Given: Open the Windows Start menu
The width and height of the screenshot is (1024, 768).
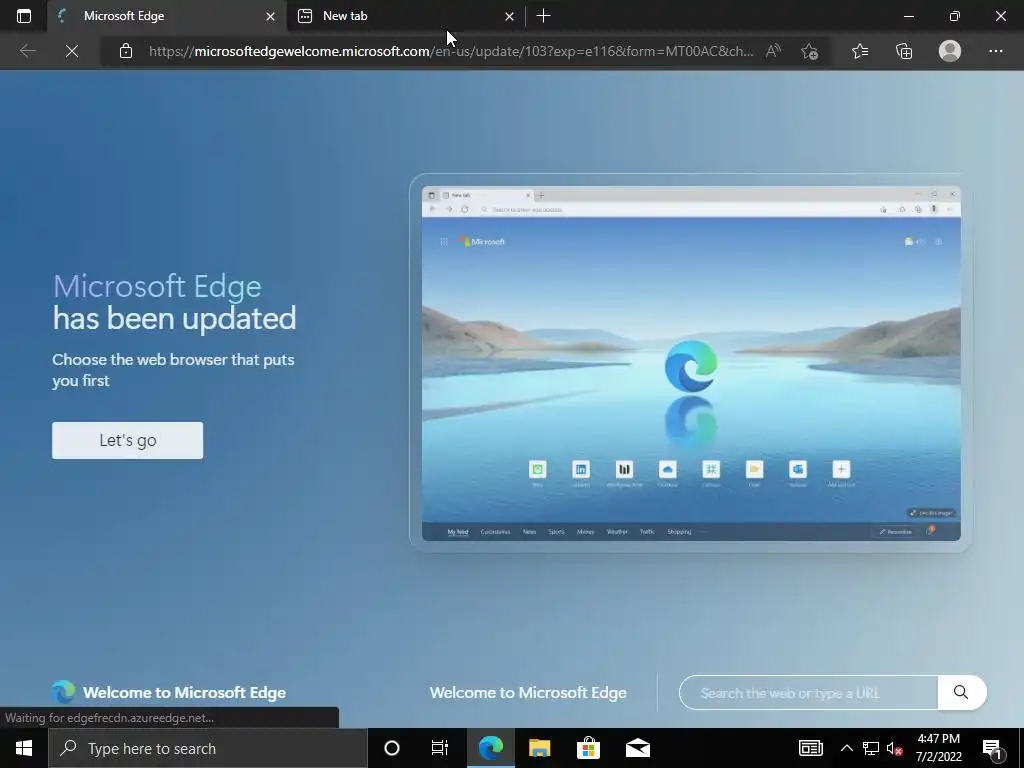Looking at the screenshot, I should pos(24,748).
